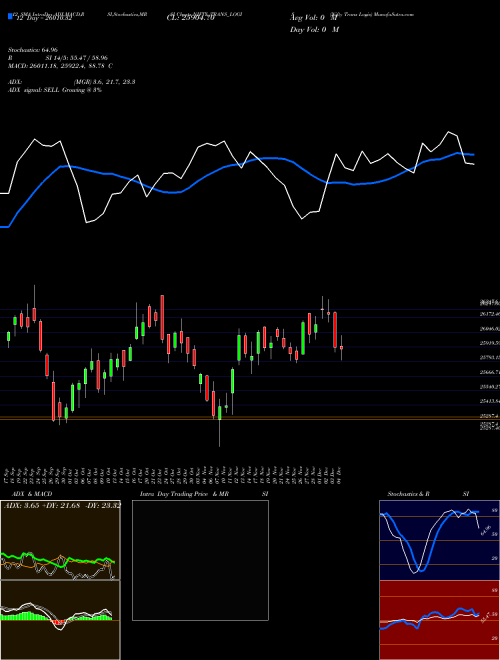Click the 25666 price axis label
Viewport: 500px width, 660px height.
pos(489,372)
